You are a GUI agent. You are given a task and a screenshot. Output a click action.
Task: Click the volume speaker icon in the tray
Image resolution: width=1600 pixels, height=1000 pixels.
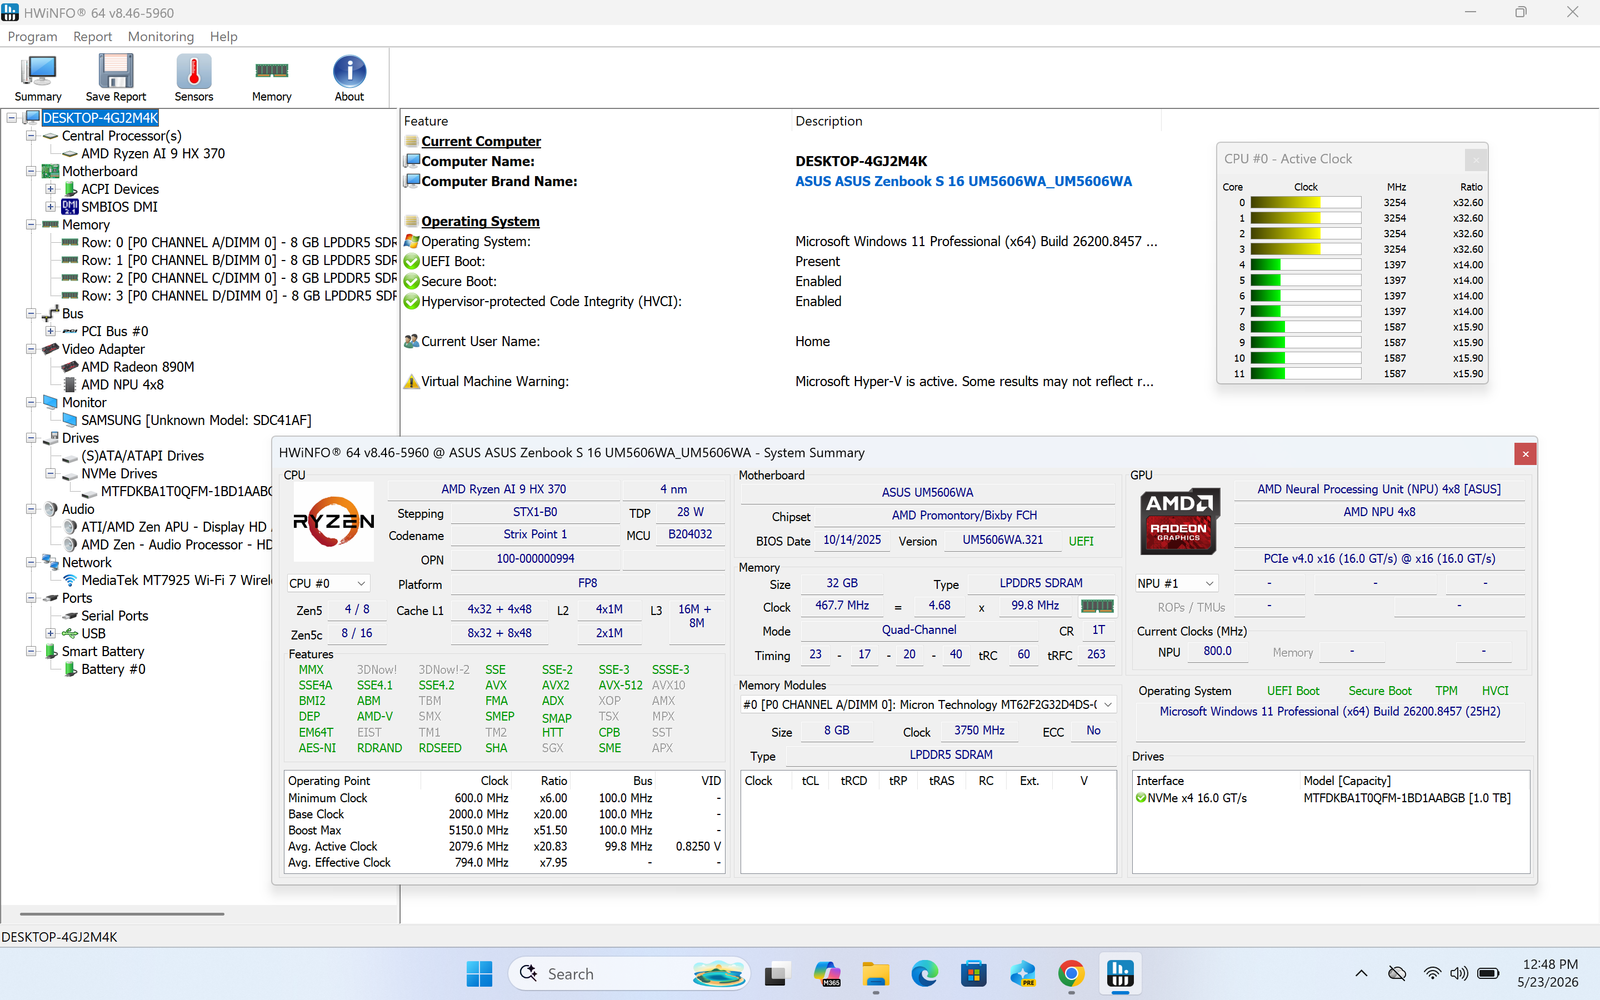click(1459, 974)
